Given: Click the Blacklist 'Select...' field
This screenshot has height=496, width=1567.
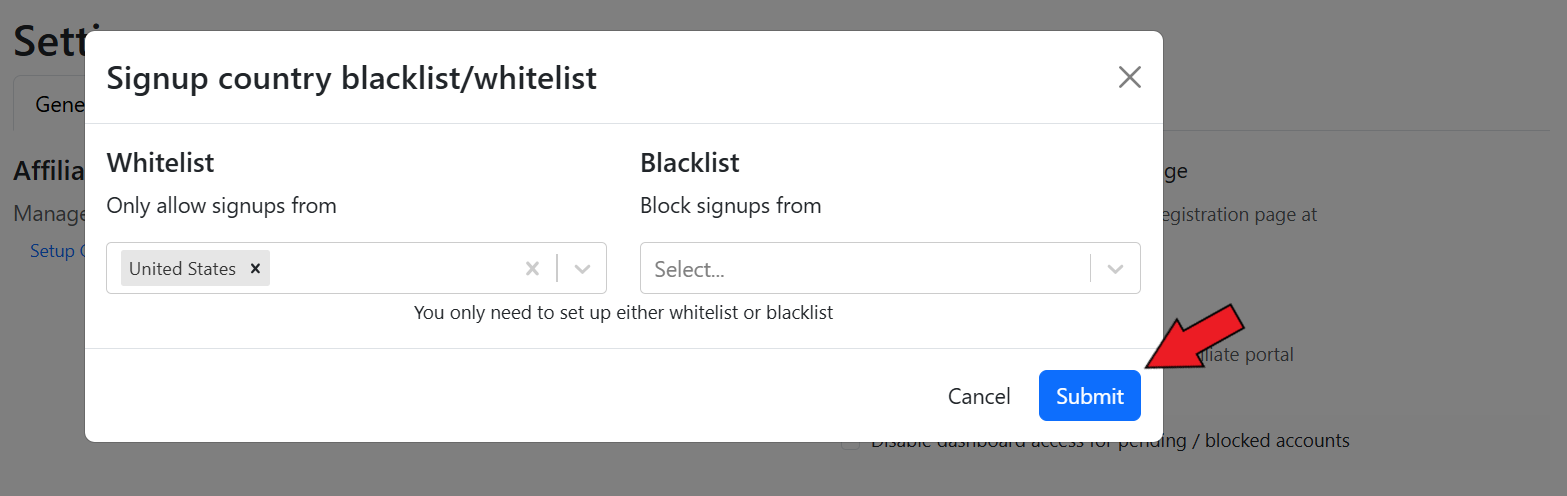Looking at the screenshot, I should click(x=860, y=268).
